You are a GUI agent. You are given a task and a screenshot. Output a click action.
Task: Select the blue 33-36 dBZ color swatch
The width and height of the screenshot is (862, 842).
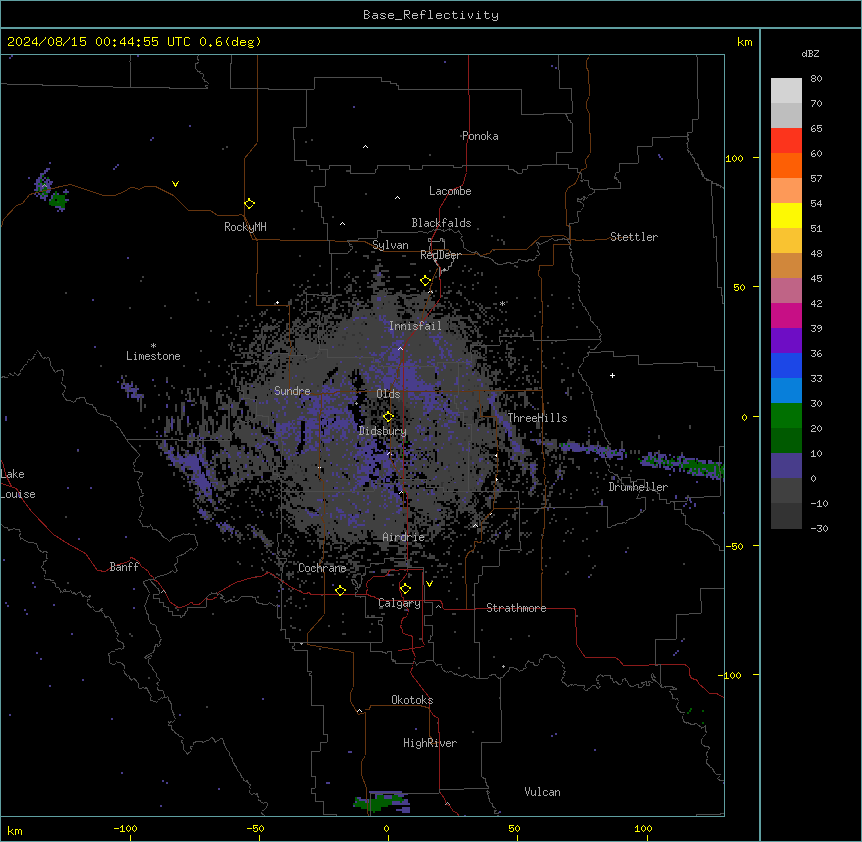coord(786,365)
